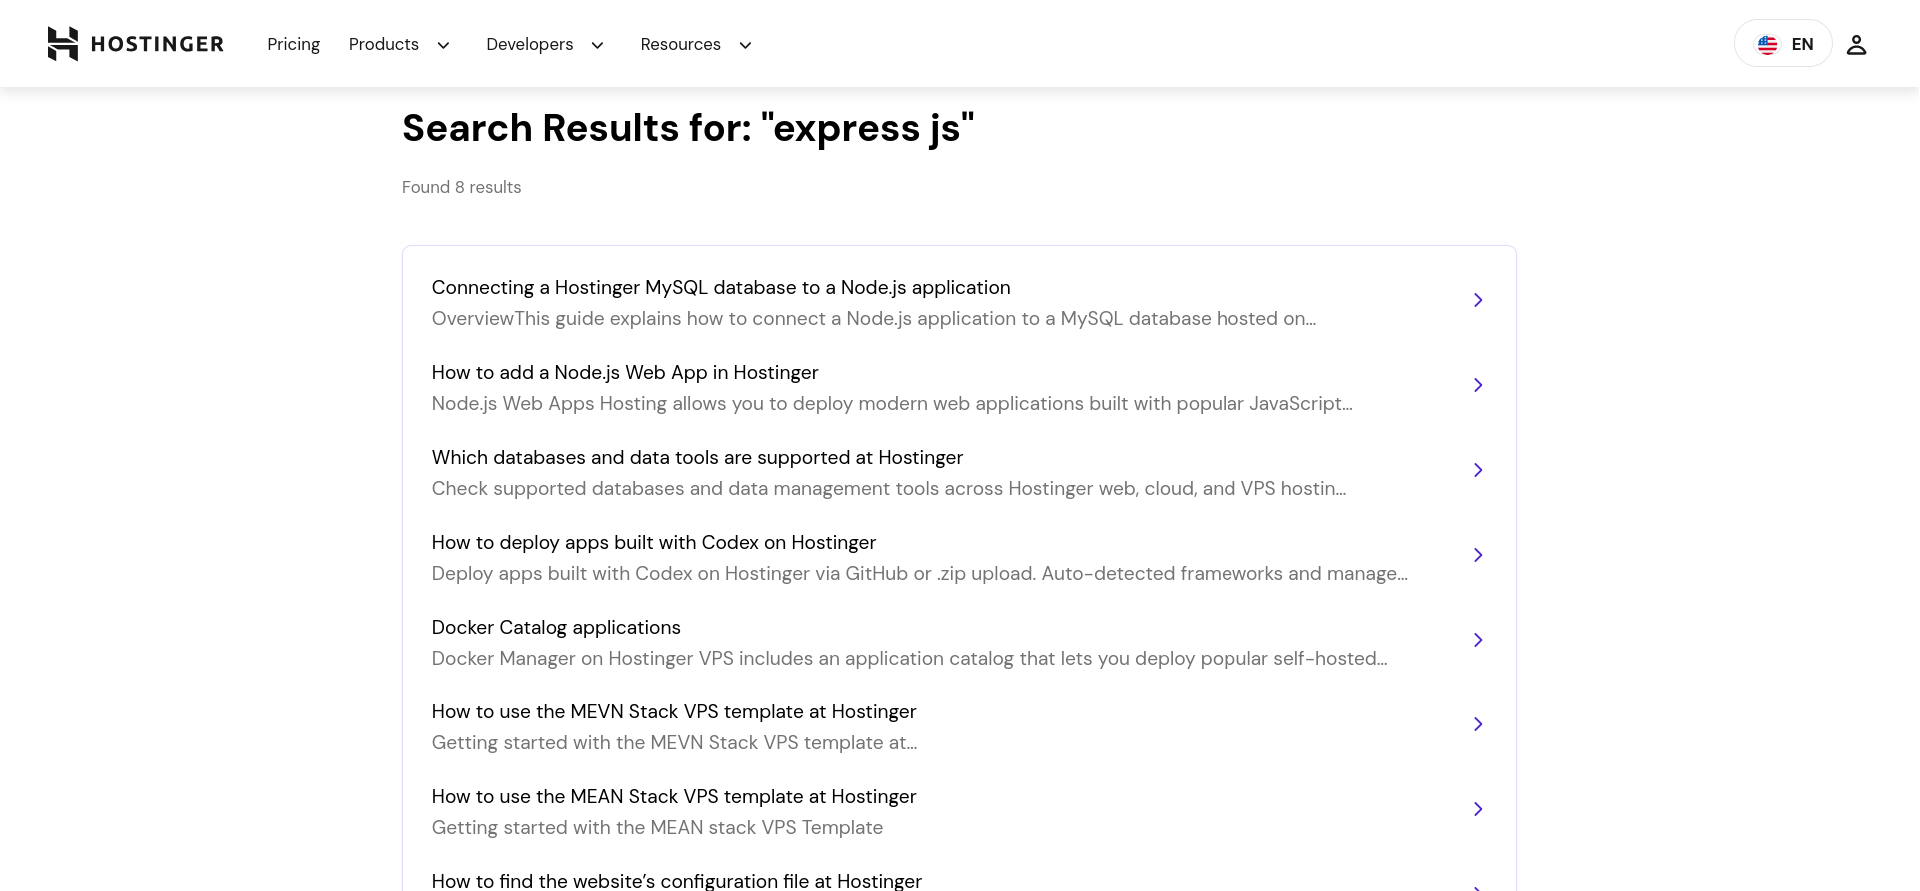The height and width of the screenshot is (891, 1920).
Task: Click the US flag language icon
Action: pos(1767,45)
